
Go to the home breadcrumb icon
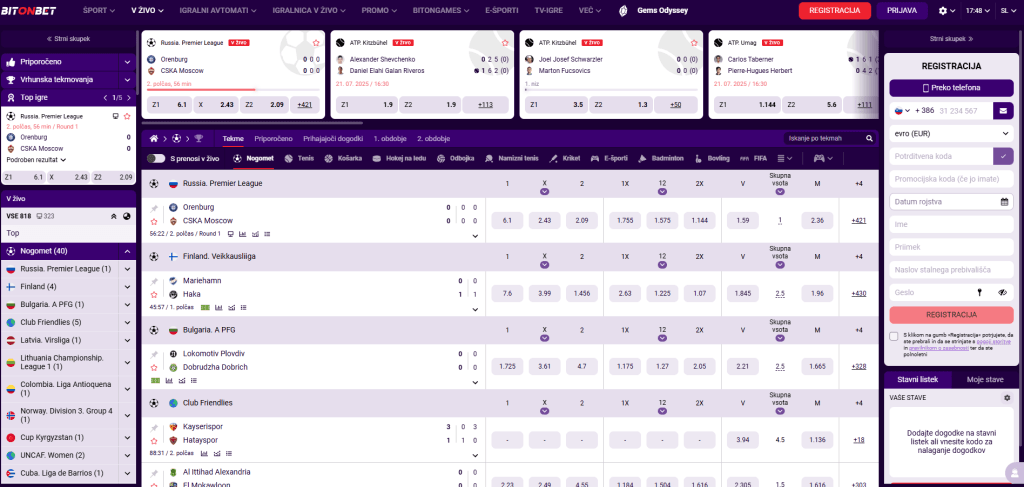pos(154,138)
